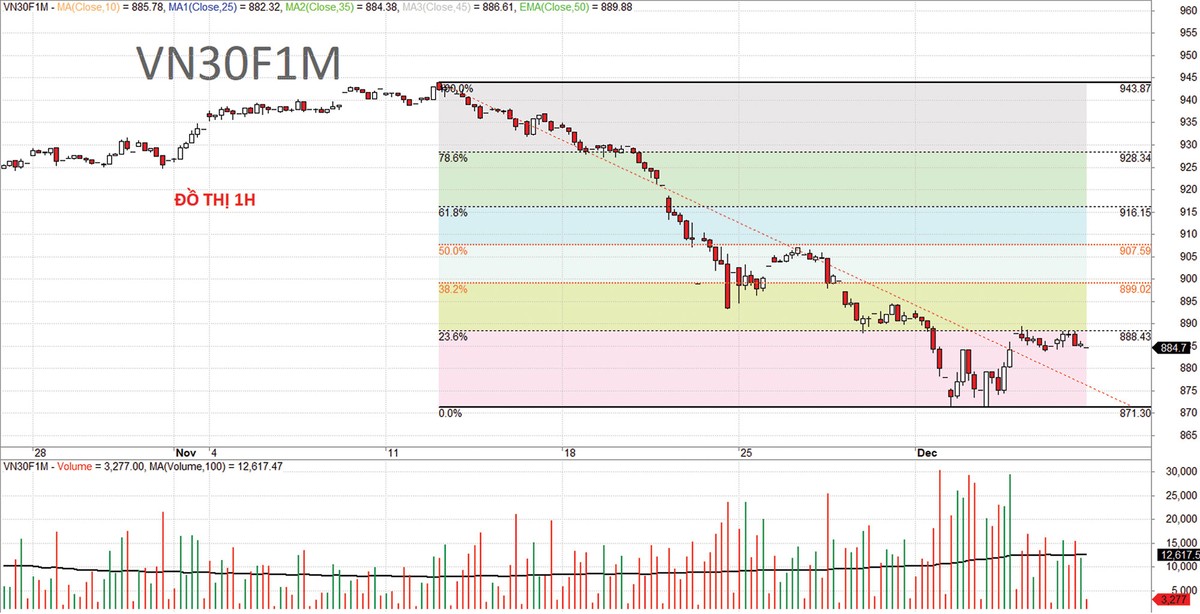Select the 61.8% Fibonacci level label
The image size is (1200, 614).
[x=453, y=213]
